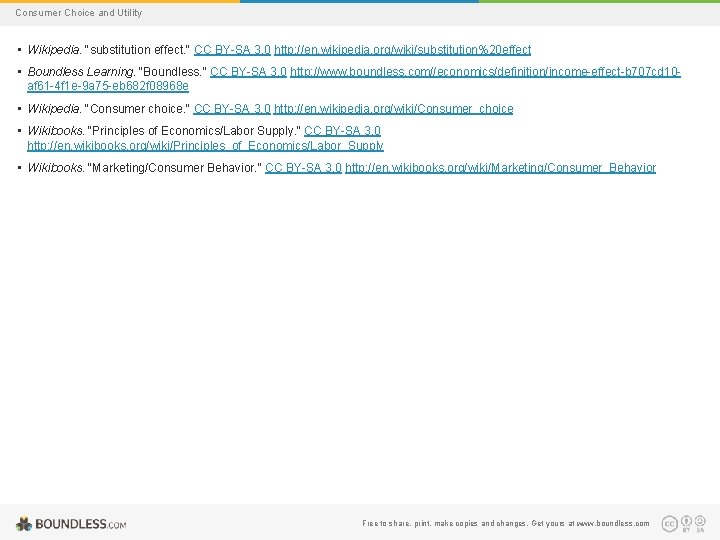Select the "Consumer Choice and Utility" header text

(x=79, y=13)
